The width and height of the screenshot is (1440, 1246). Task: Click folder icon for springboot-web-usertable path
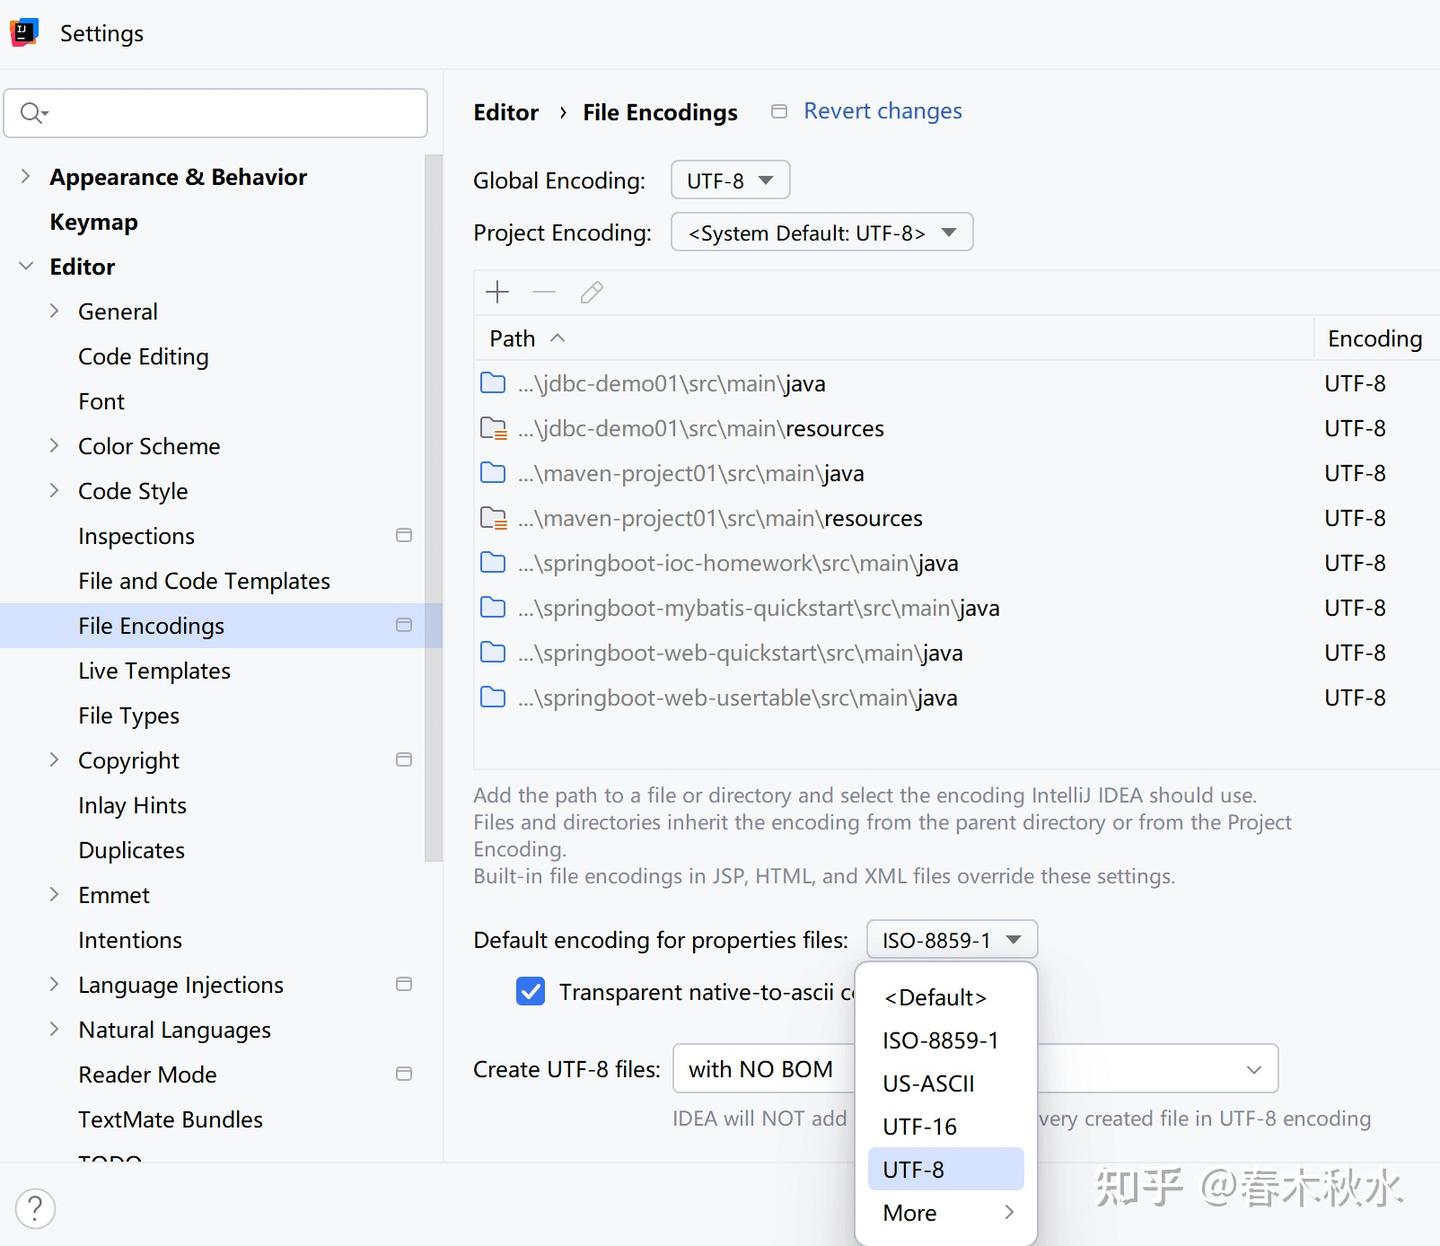493,697
